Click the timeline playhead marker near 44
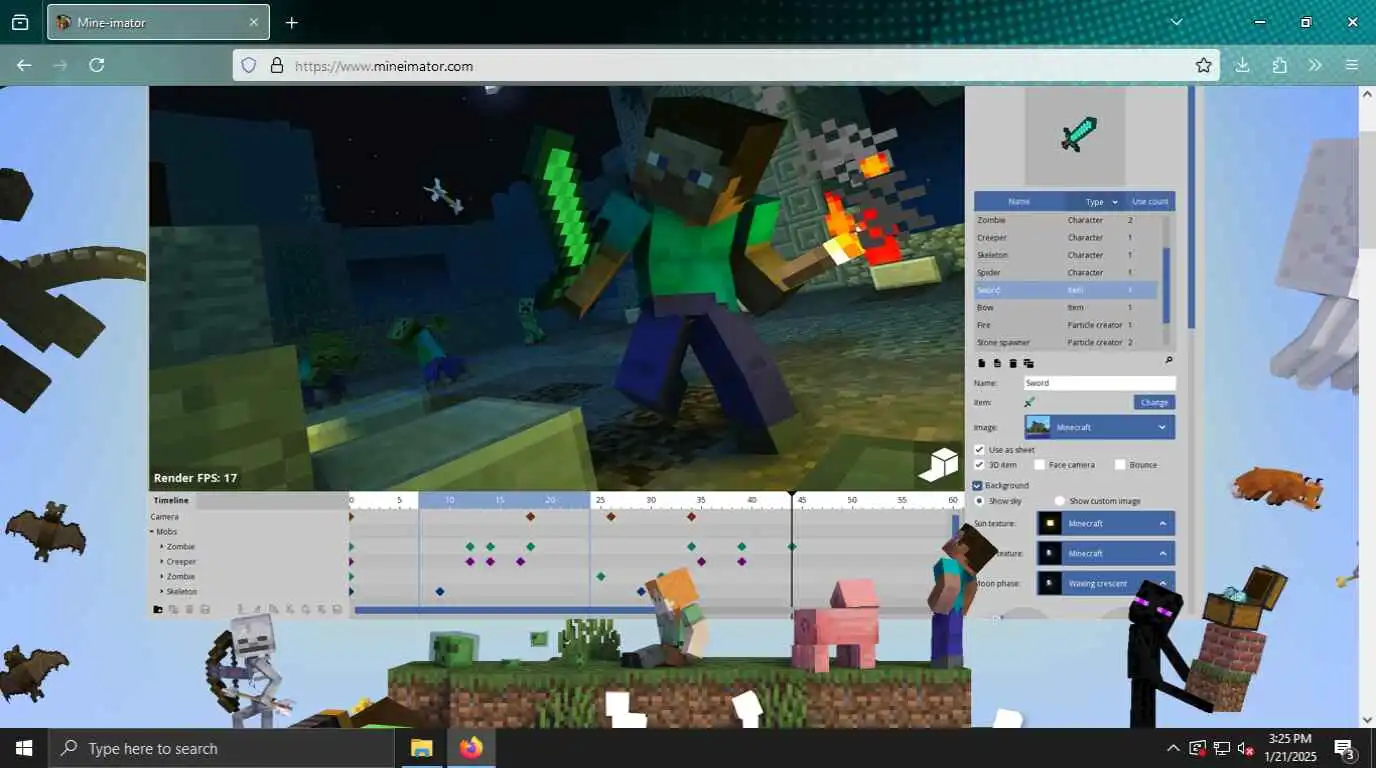 coord(792,495)
